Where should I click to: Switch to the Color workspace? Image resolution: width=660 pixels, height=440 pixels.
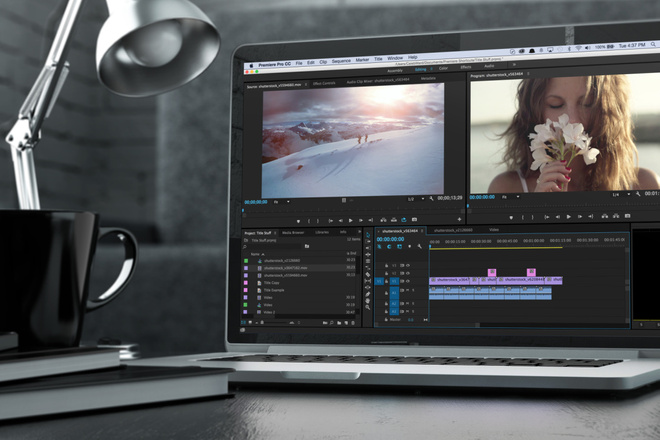point(443,68)
